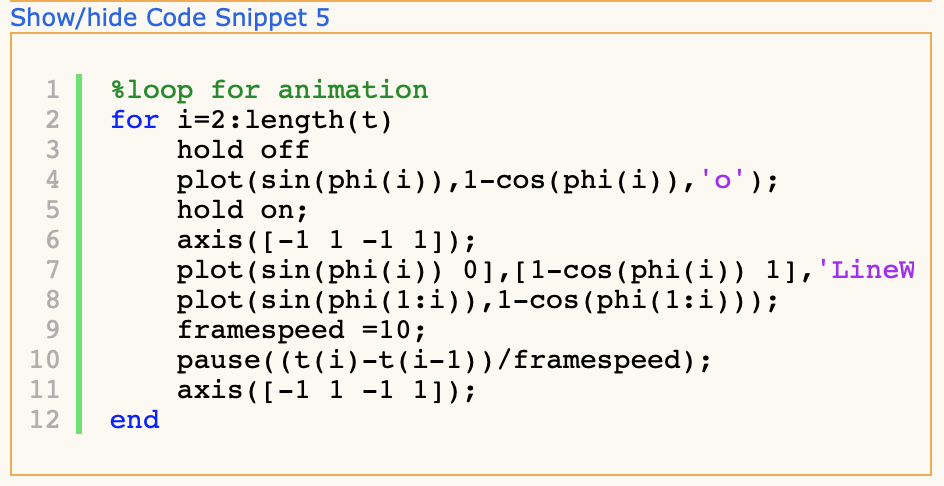
Task: Click the 'o' string literal on line 4
Action: pos(723,180)
